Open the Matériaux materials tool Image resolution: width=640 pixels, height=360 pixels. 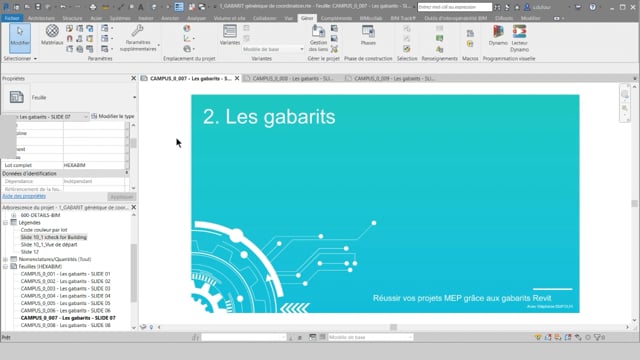(x=52, y=35)
